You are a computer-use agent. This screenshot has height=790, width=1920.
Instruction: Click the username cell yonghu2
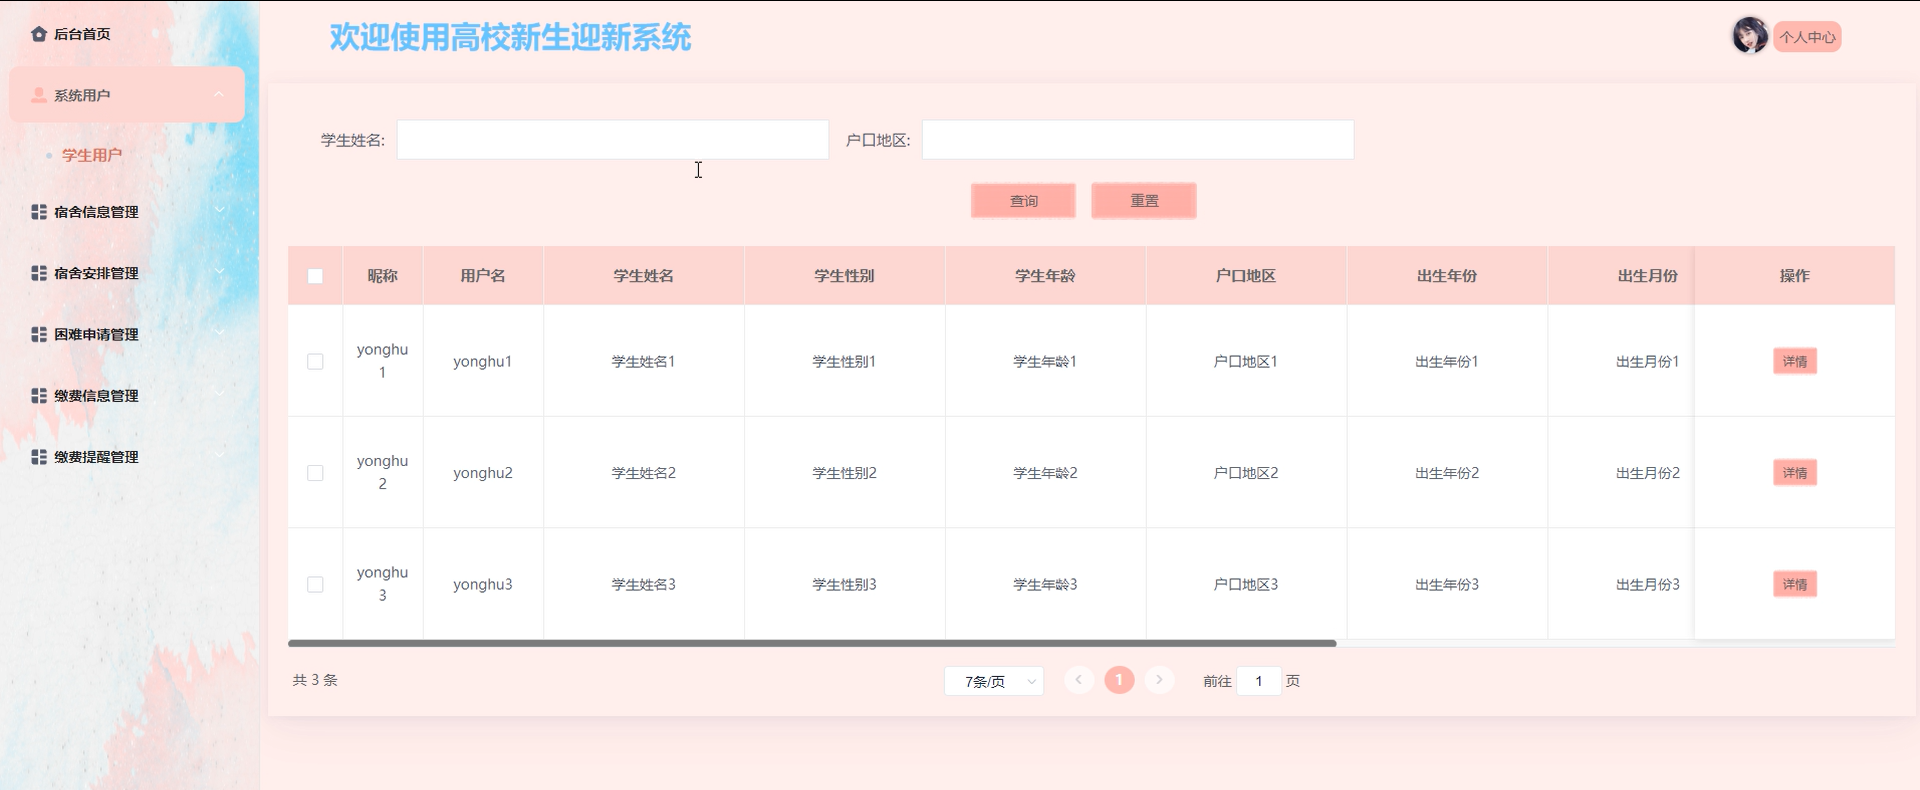point(483,473)
